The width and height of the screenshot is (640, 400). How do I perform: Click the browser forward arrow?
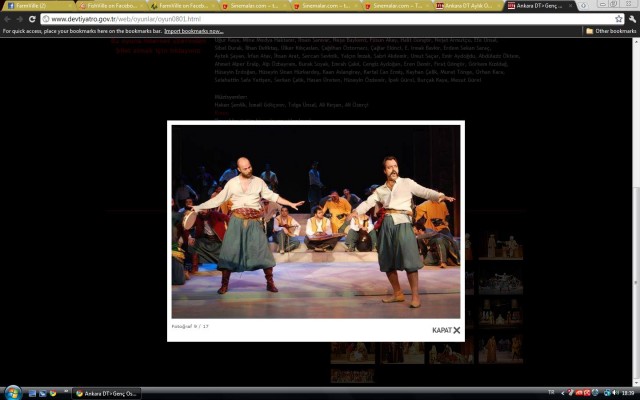[20, 19]
